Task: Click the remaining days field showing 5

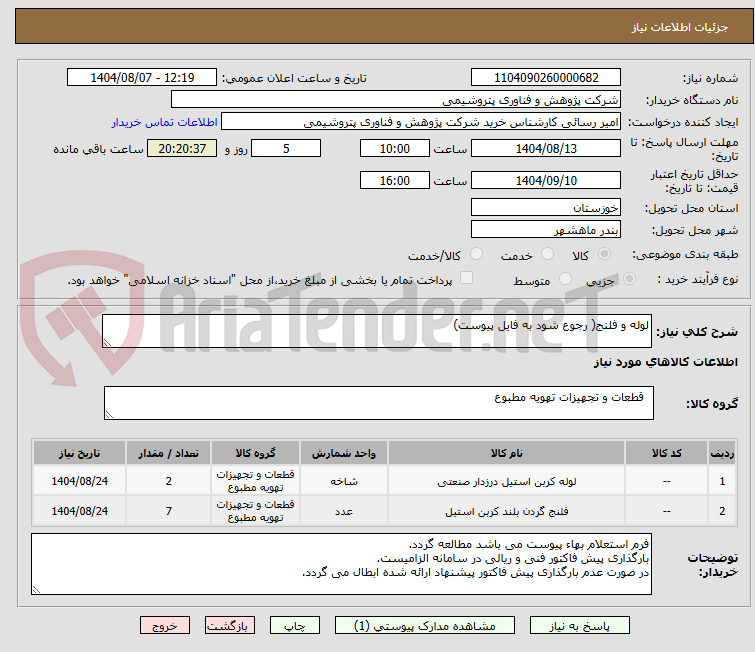Action: (x=286, y=148)
